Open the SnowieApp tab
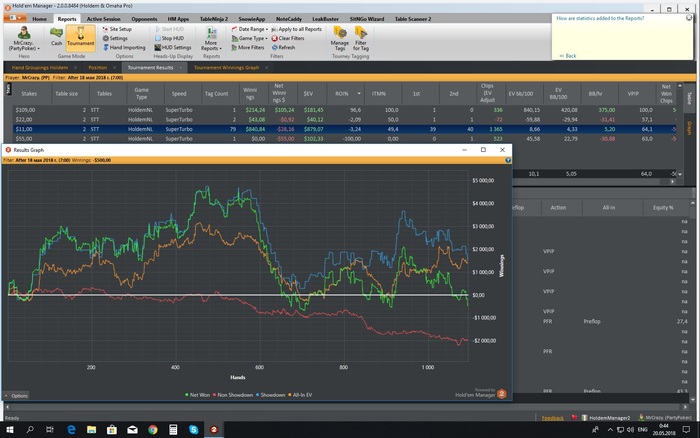 tap(252, 19)
